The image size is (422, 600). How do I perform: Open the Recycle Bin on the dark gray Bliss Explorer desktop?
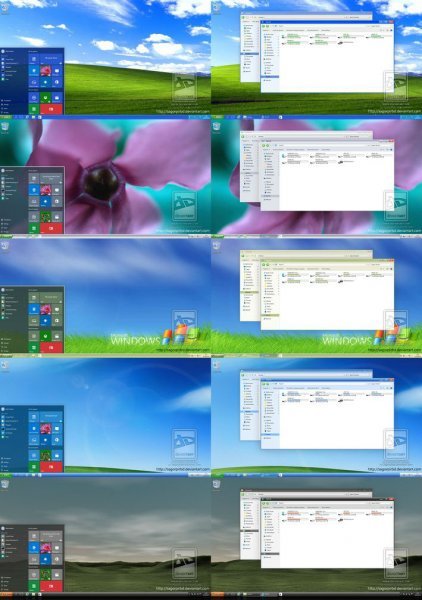[216, 486]
